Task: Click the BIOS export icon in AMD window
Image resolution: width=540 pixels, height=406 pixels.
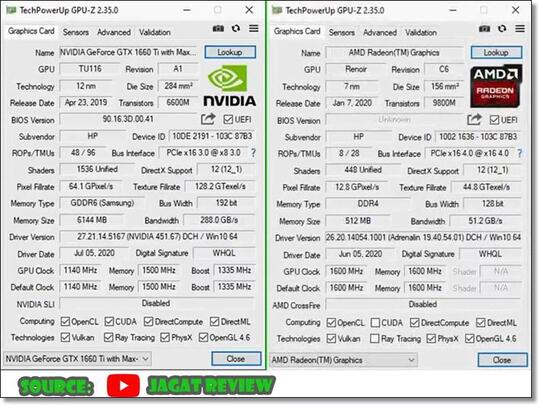Action: (474, 119)
